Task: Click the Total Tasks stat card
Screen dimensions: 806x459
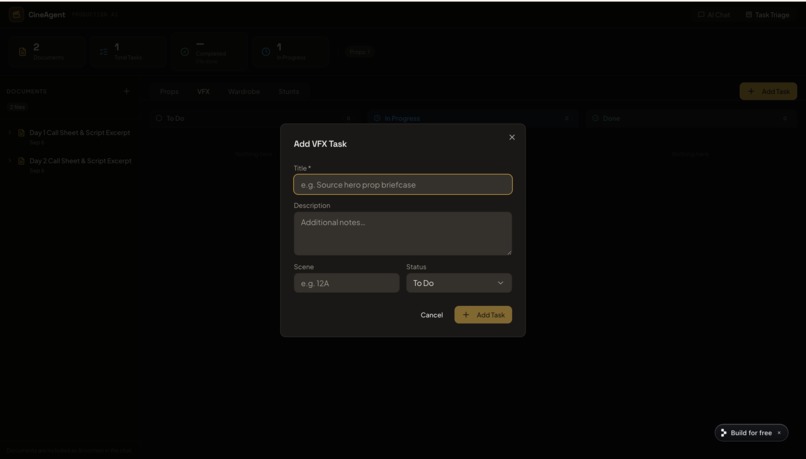Action: [x=128, y=52]
